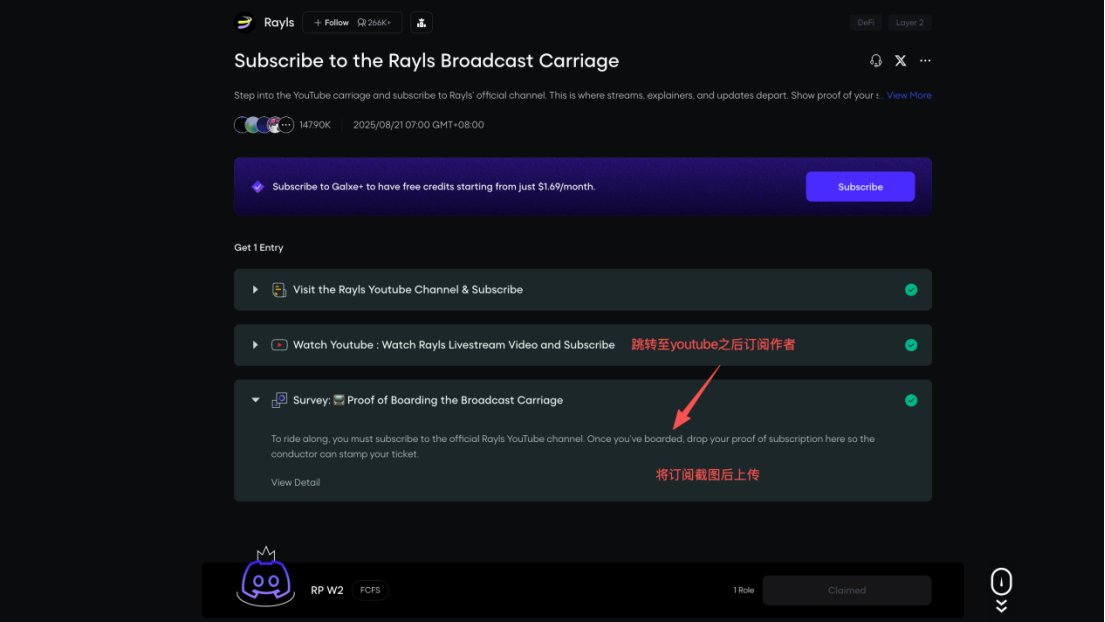1105x622 pixels.
Task: View the participant avatars group
Action: (264, 125)
